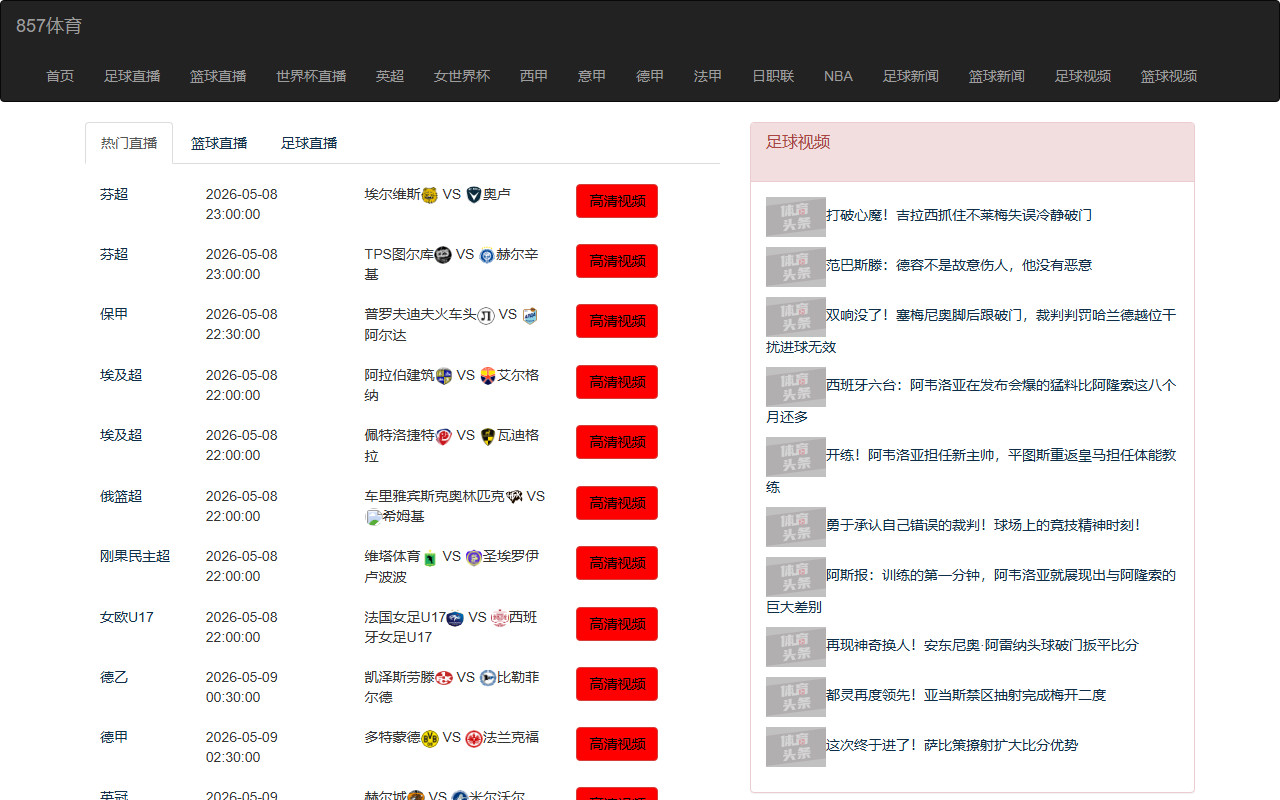This screenshot has width=1280, height=800.
Task: Click 高清视频 for 德乙 match
Action: 617,684
